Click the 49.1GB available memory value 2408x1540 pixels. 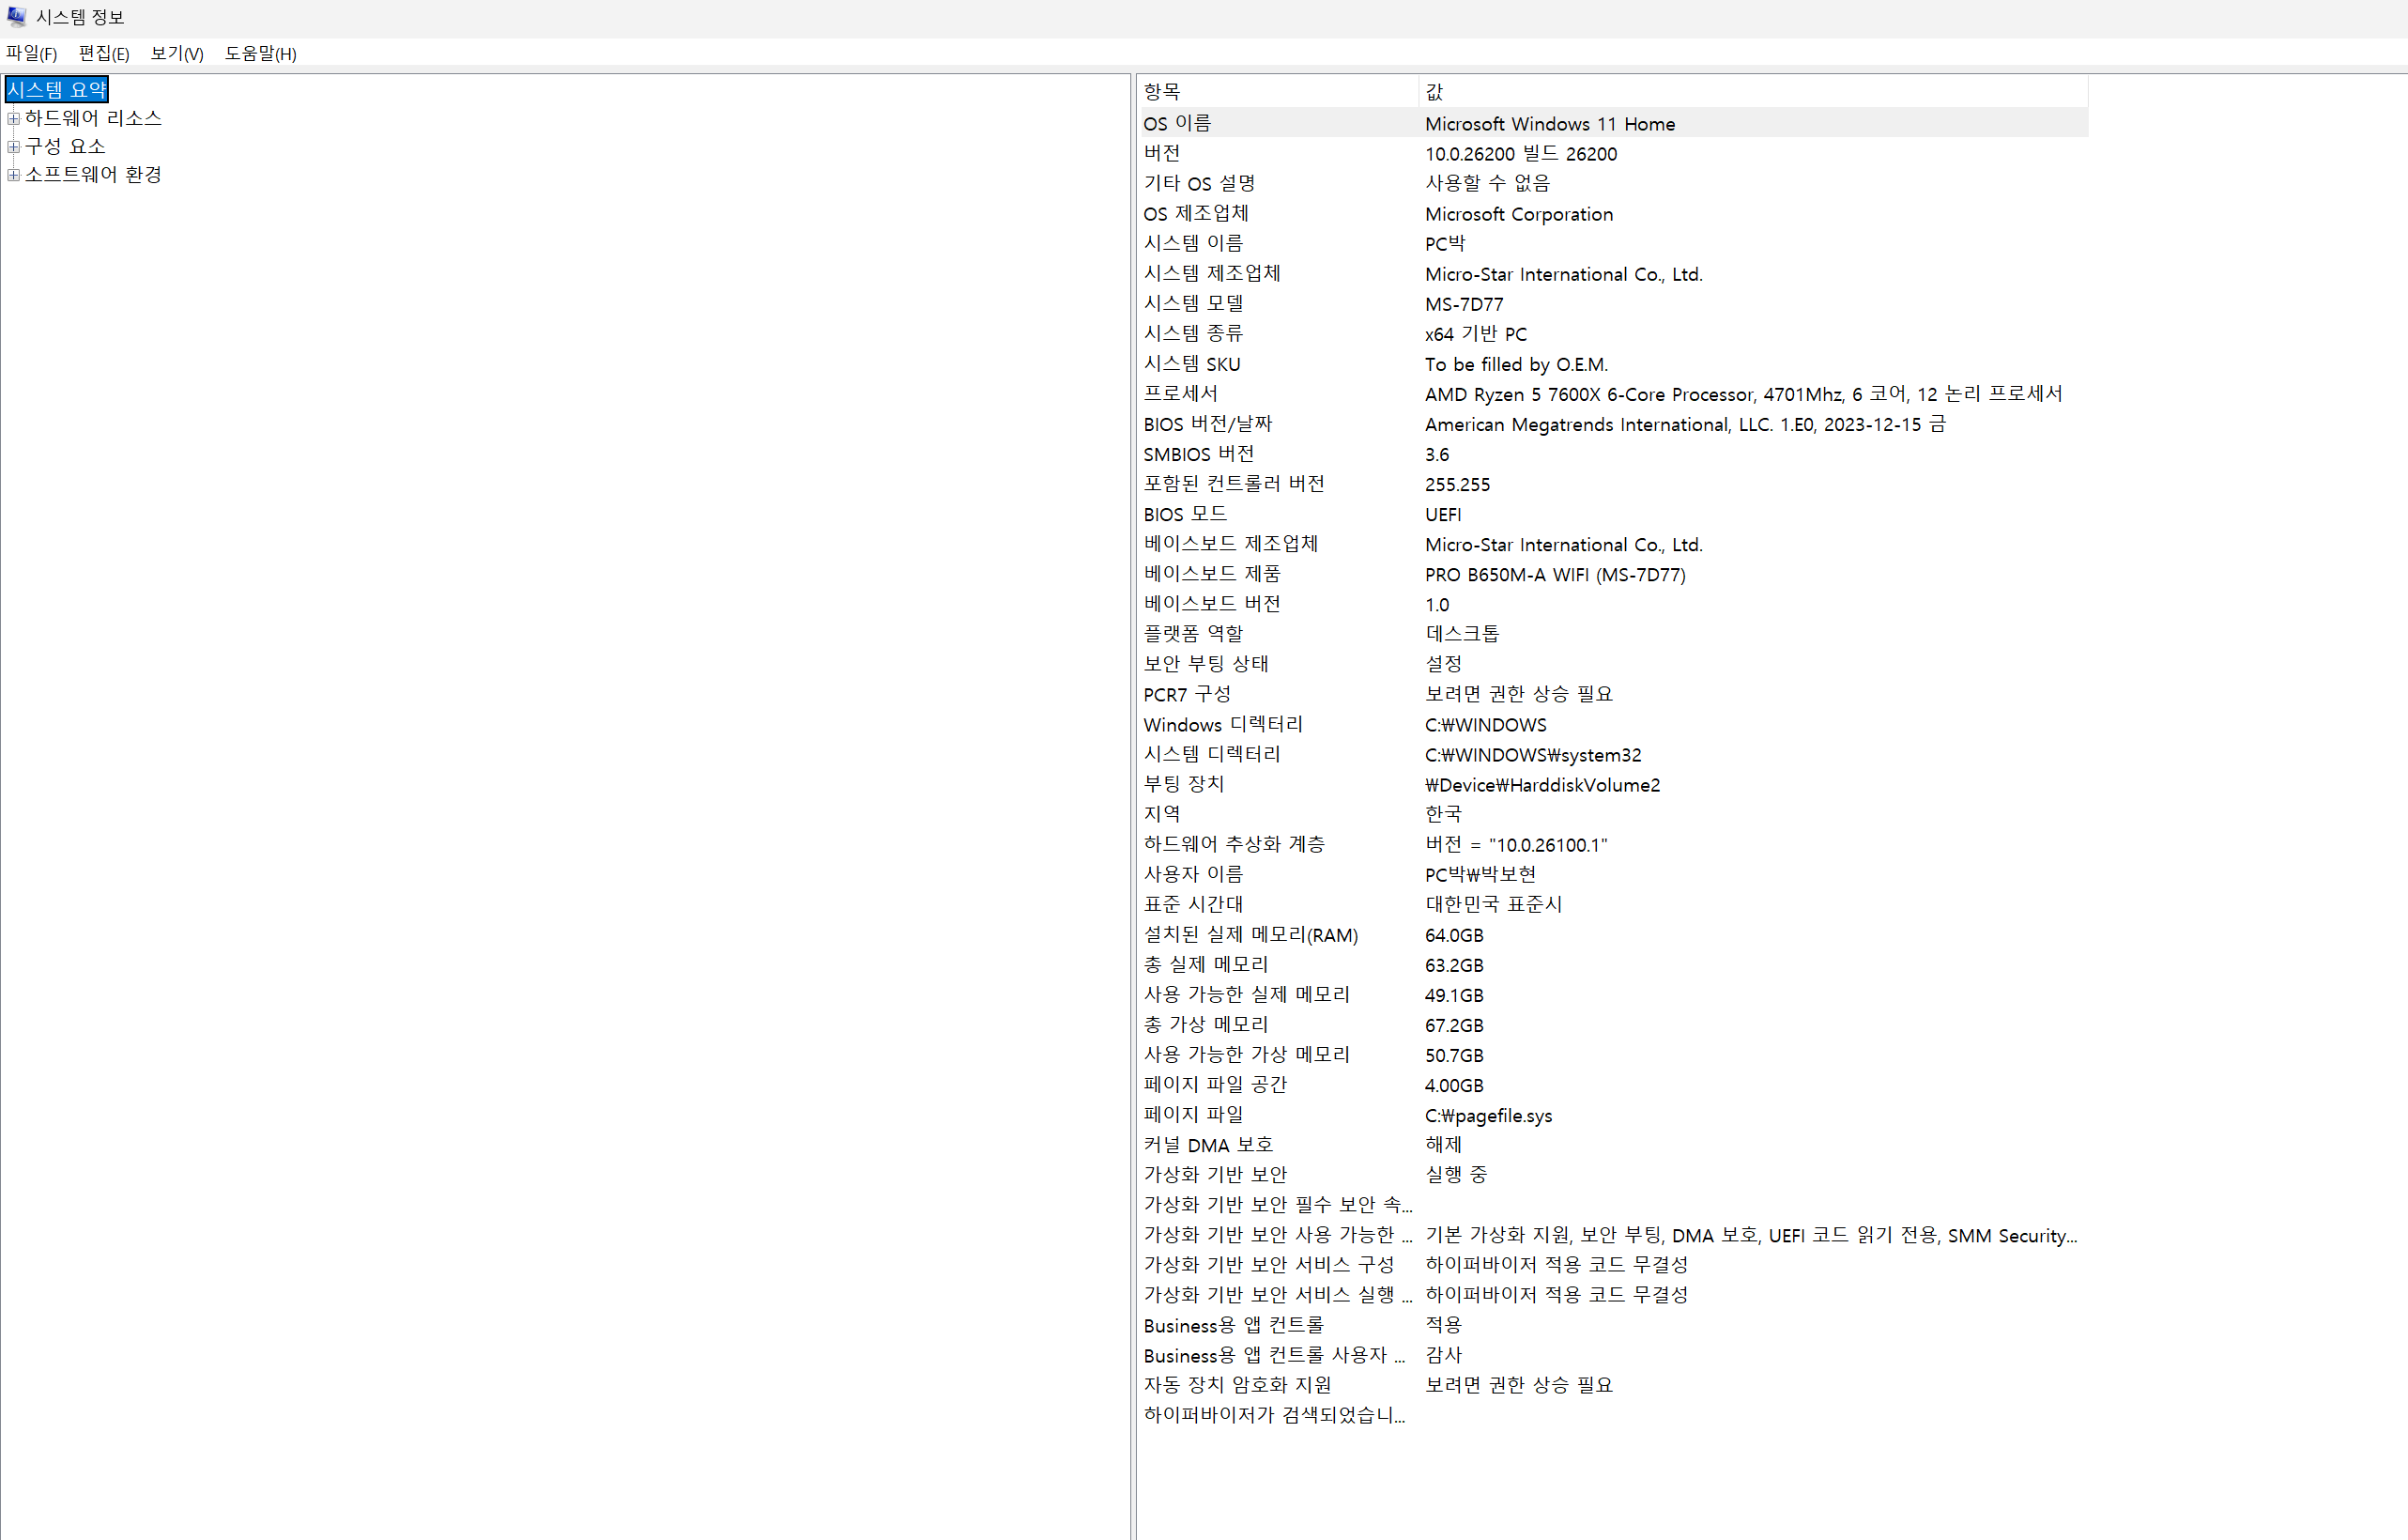point(1454,995)
